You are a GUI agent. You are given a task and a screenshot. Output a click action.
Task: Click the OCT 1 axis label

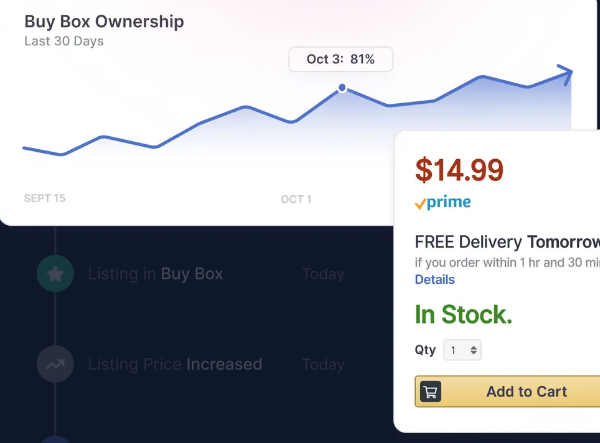click(x=296, y=200)
